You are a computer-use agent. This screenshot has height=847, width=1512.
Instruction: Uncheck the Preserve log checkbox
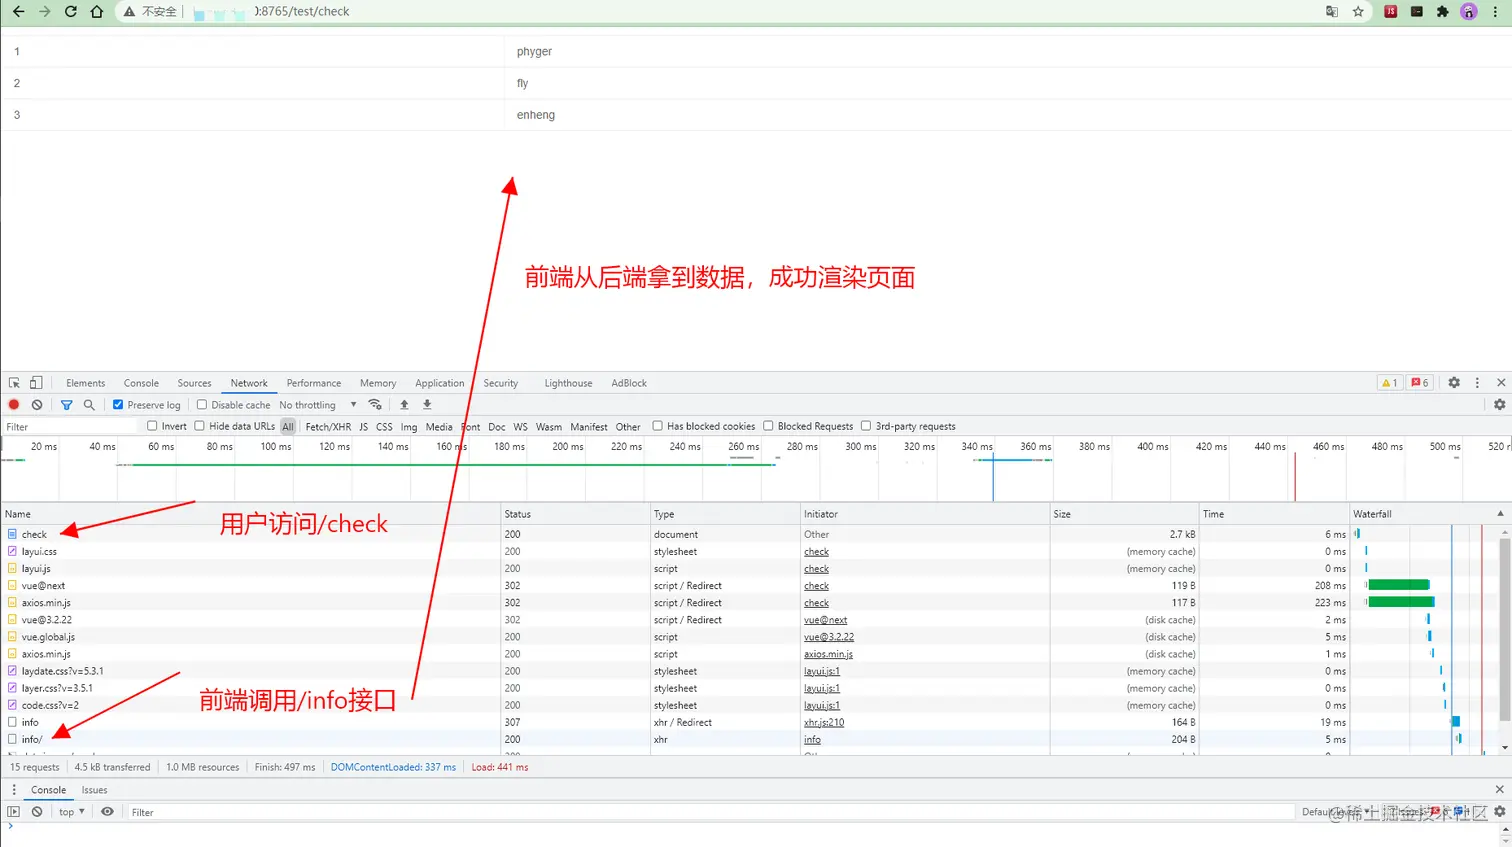(118, 405)
